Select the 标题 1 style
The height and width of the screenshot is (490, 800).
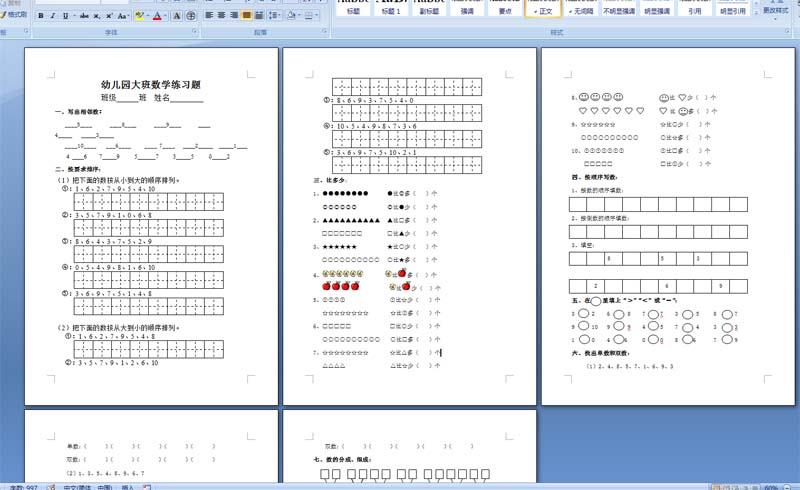point(391,8)
